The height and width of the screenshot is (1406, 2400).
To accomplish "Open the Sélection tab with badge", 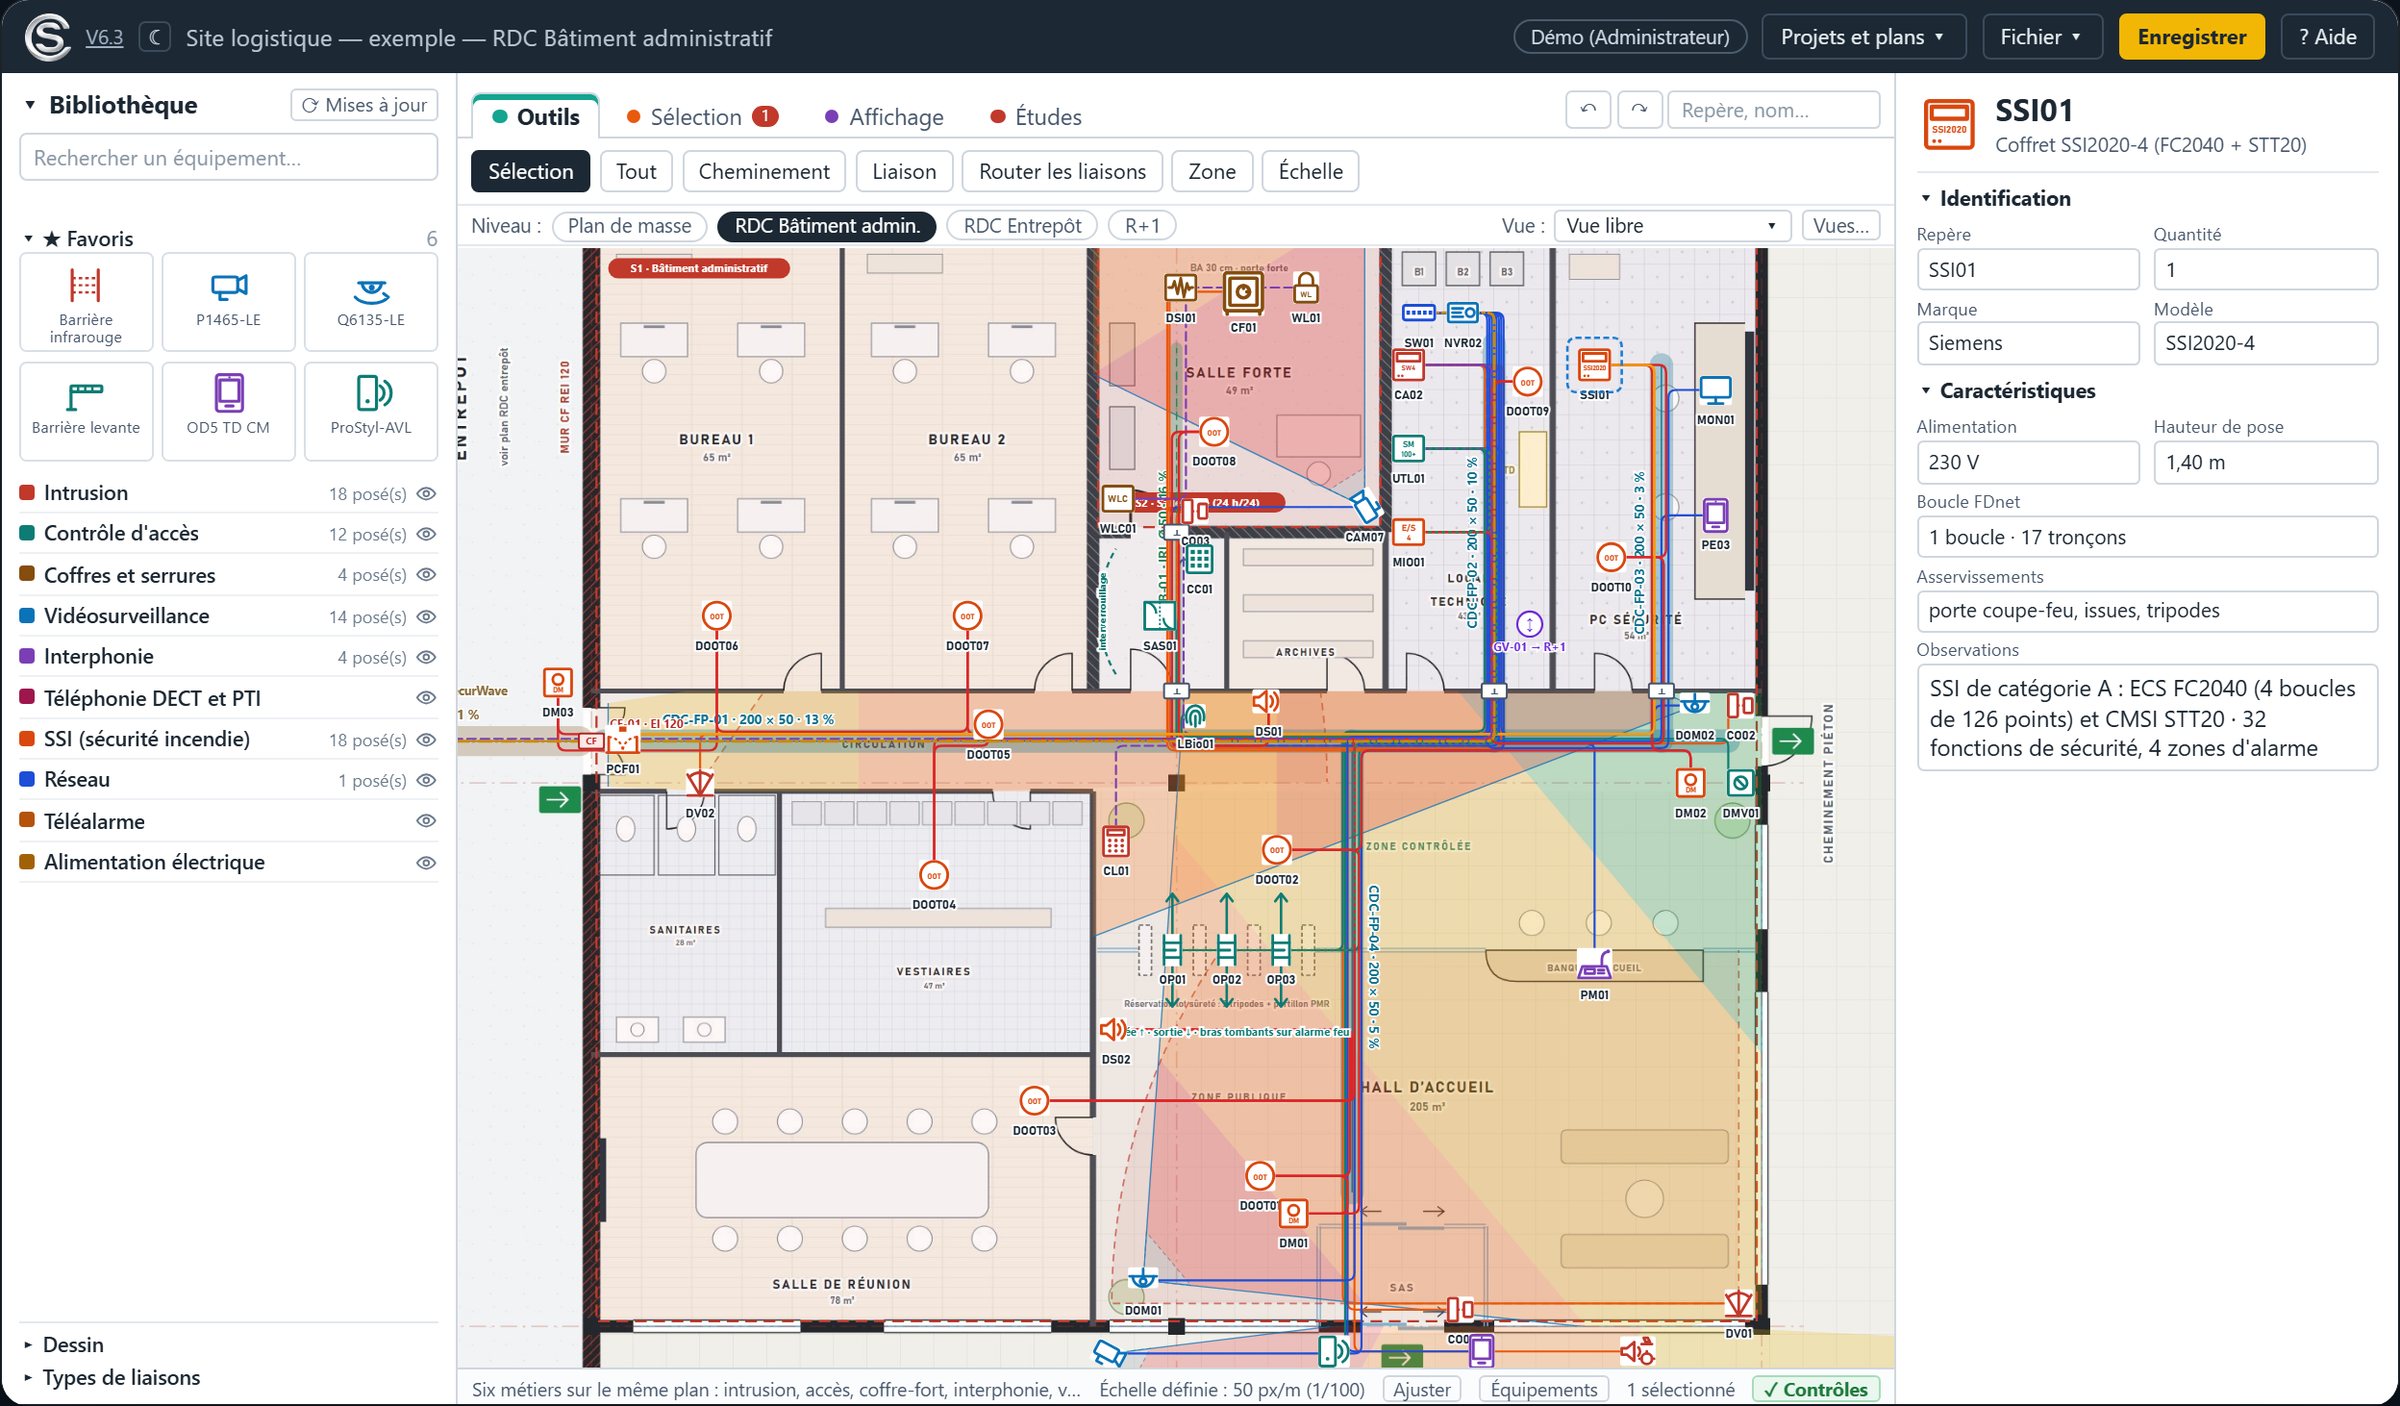I will [702, 117].
